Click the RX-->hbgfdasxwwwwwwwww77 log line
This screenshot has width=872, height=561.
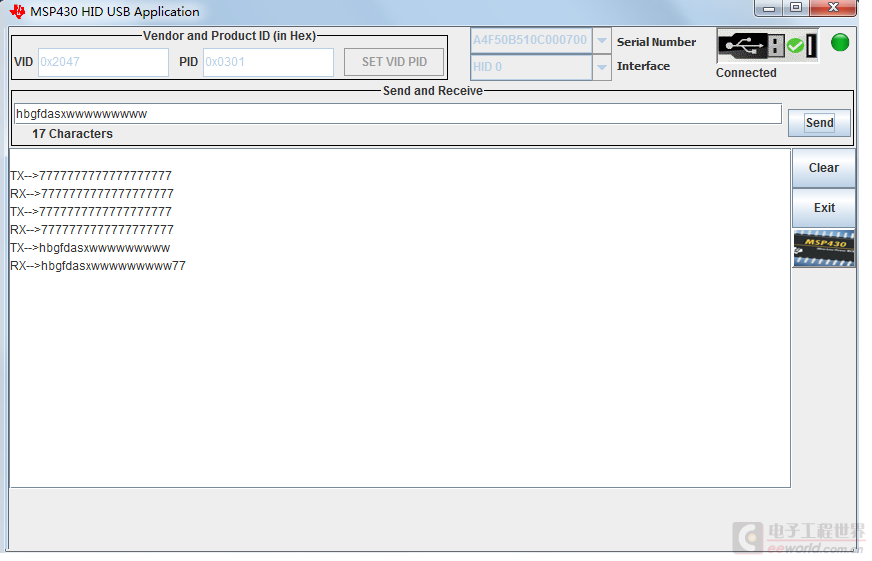coord(98,266)
